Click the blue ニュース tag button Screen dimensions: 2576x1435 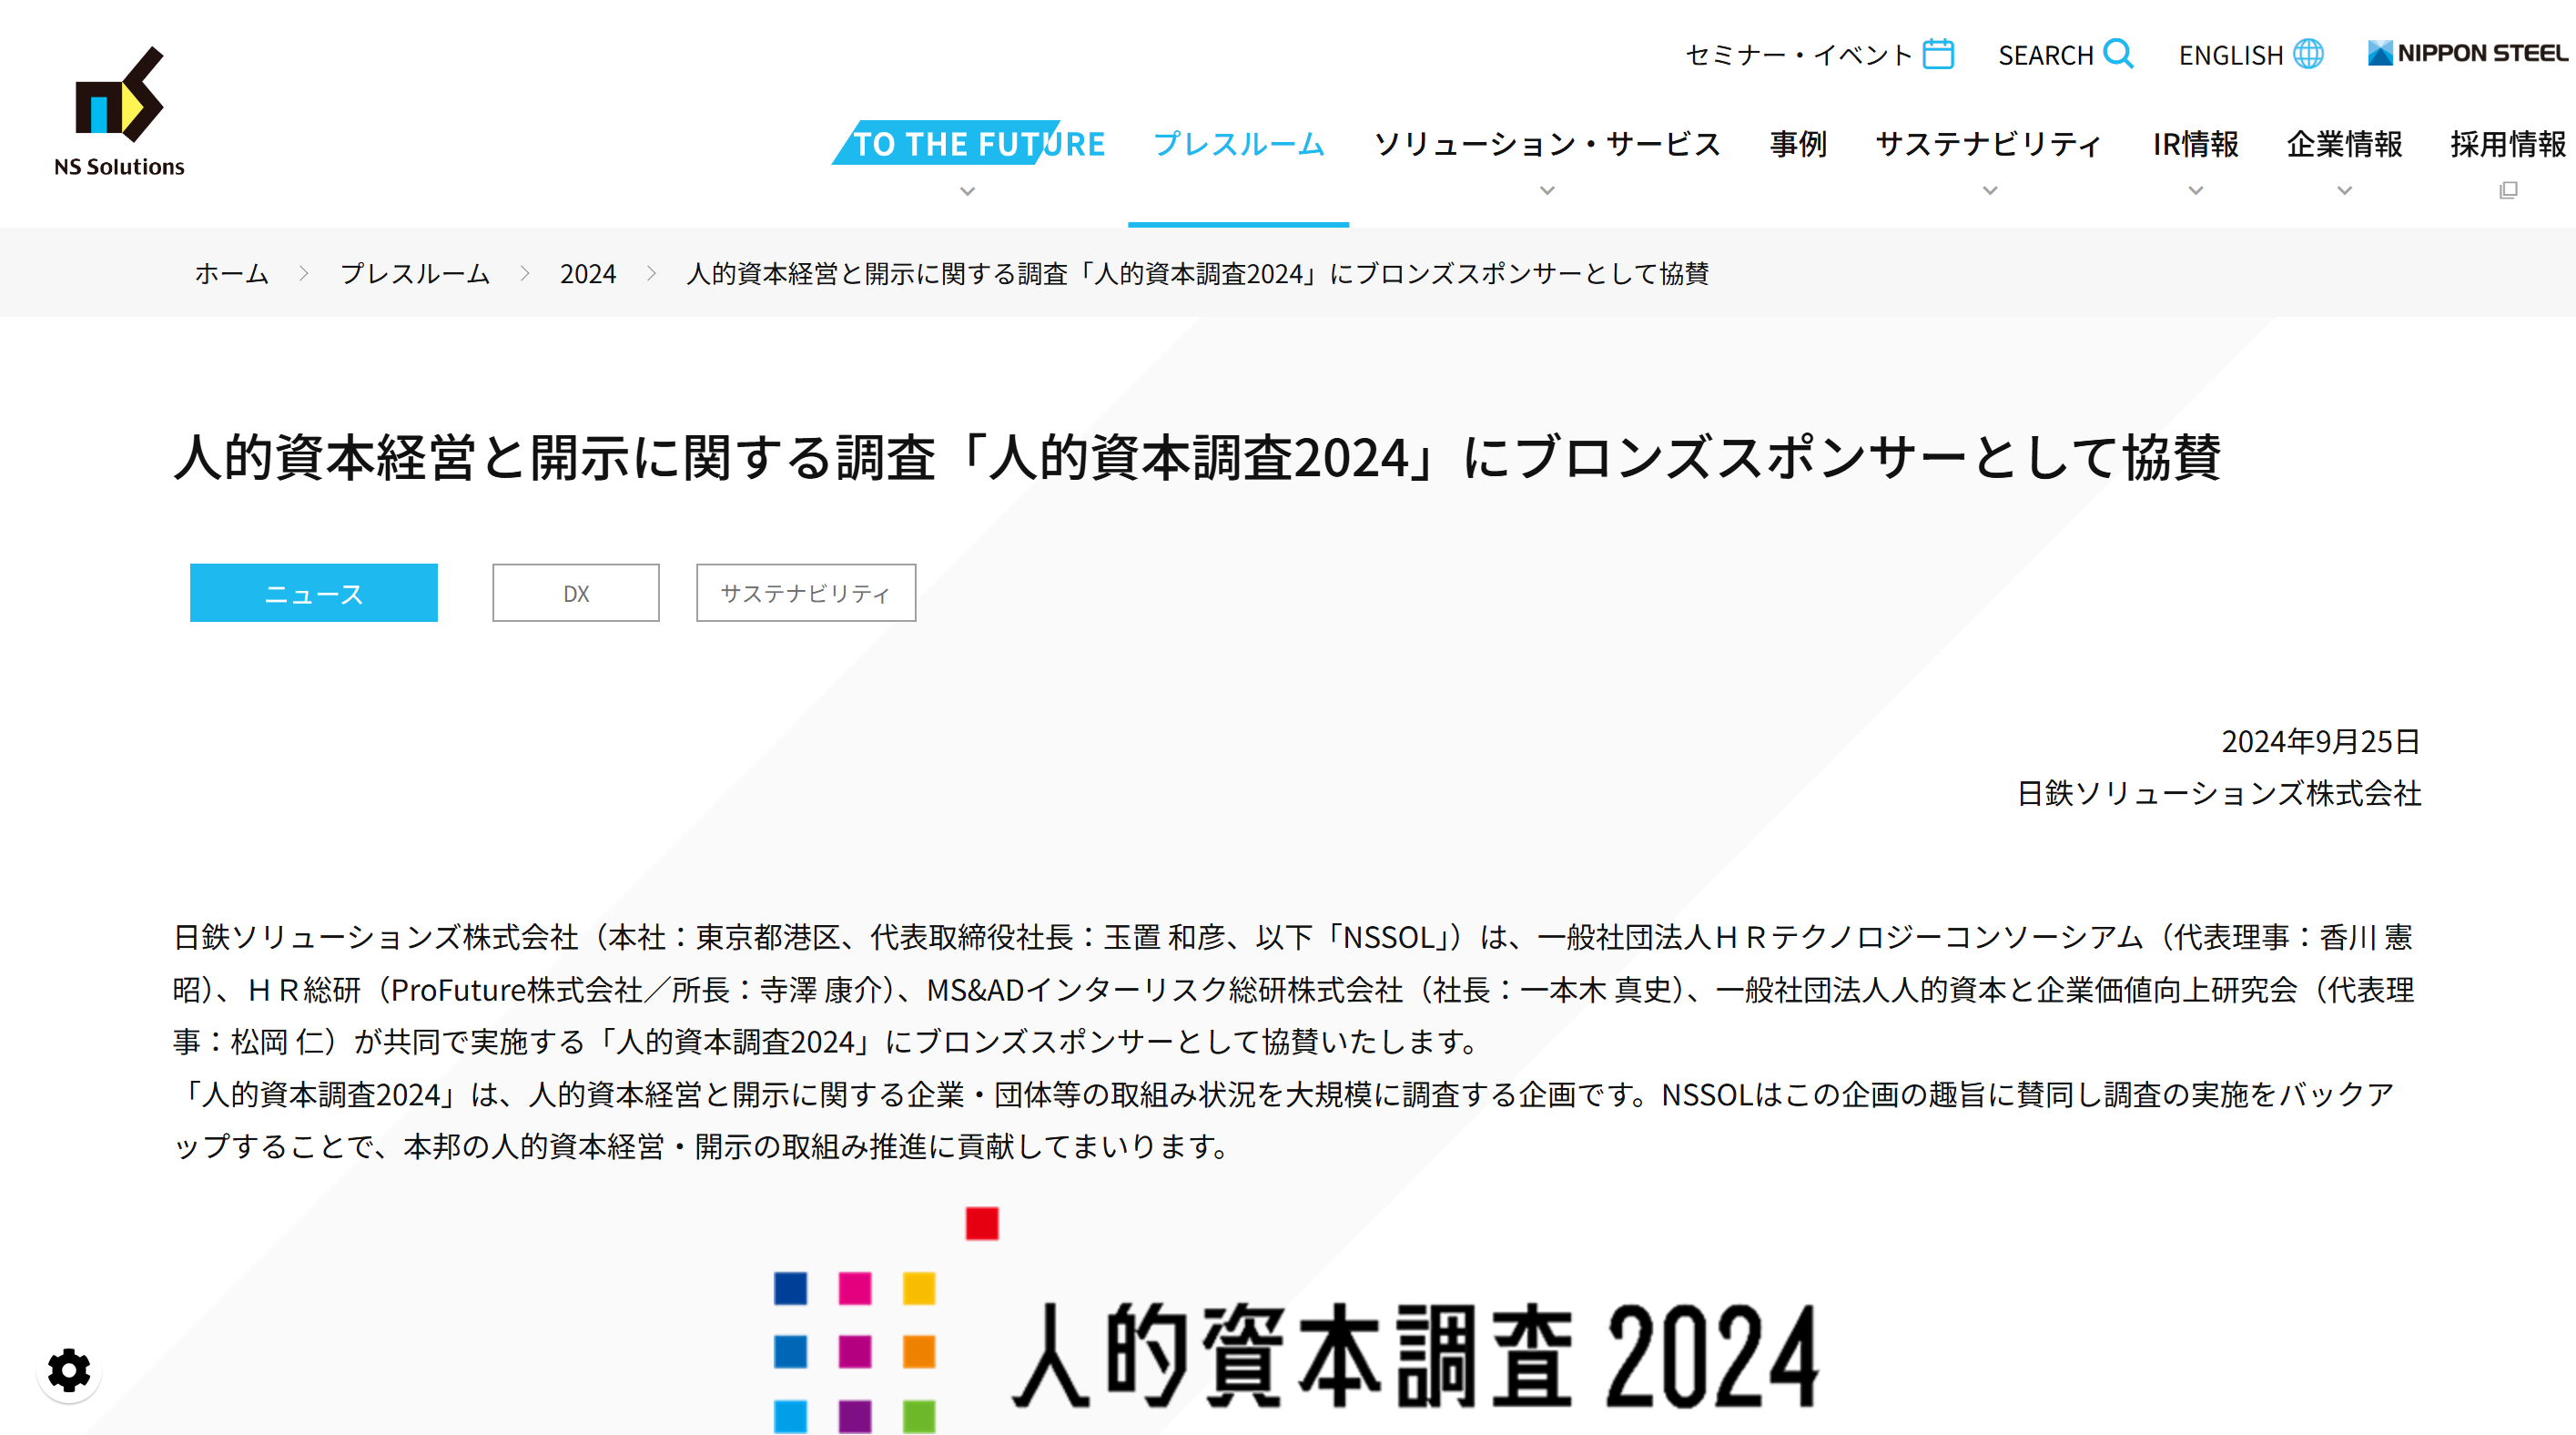pos(314,593)
